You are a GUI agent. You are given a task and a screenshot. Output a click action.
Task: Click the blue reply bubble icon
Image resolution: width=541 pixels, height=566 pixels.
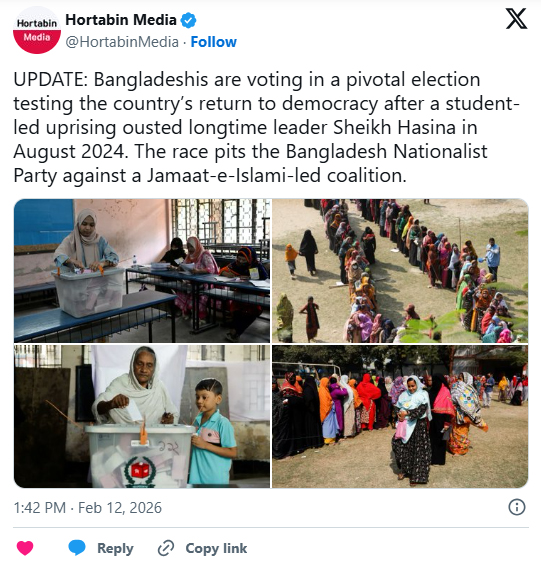point(77,548)
